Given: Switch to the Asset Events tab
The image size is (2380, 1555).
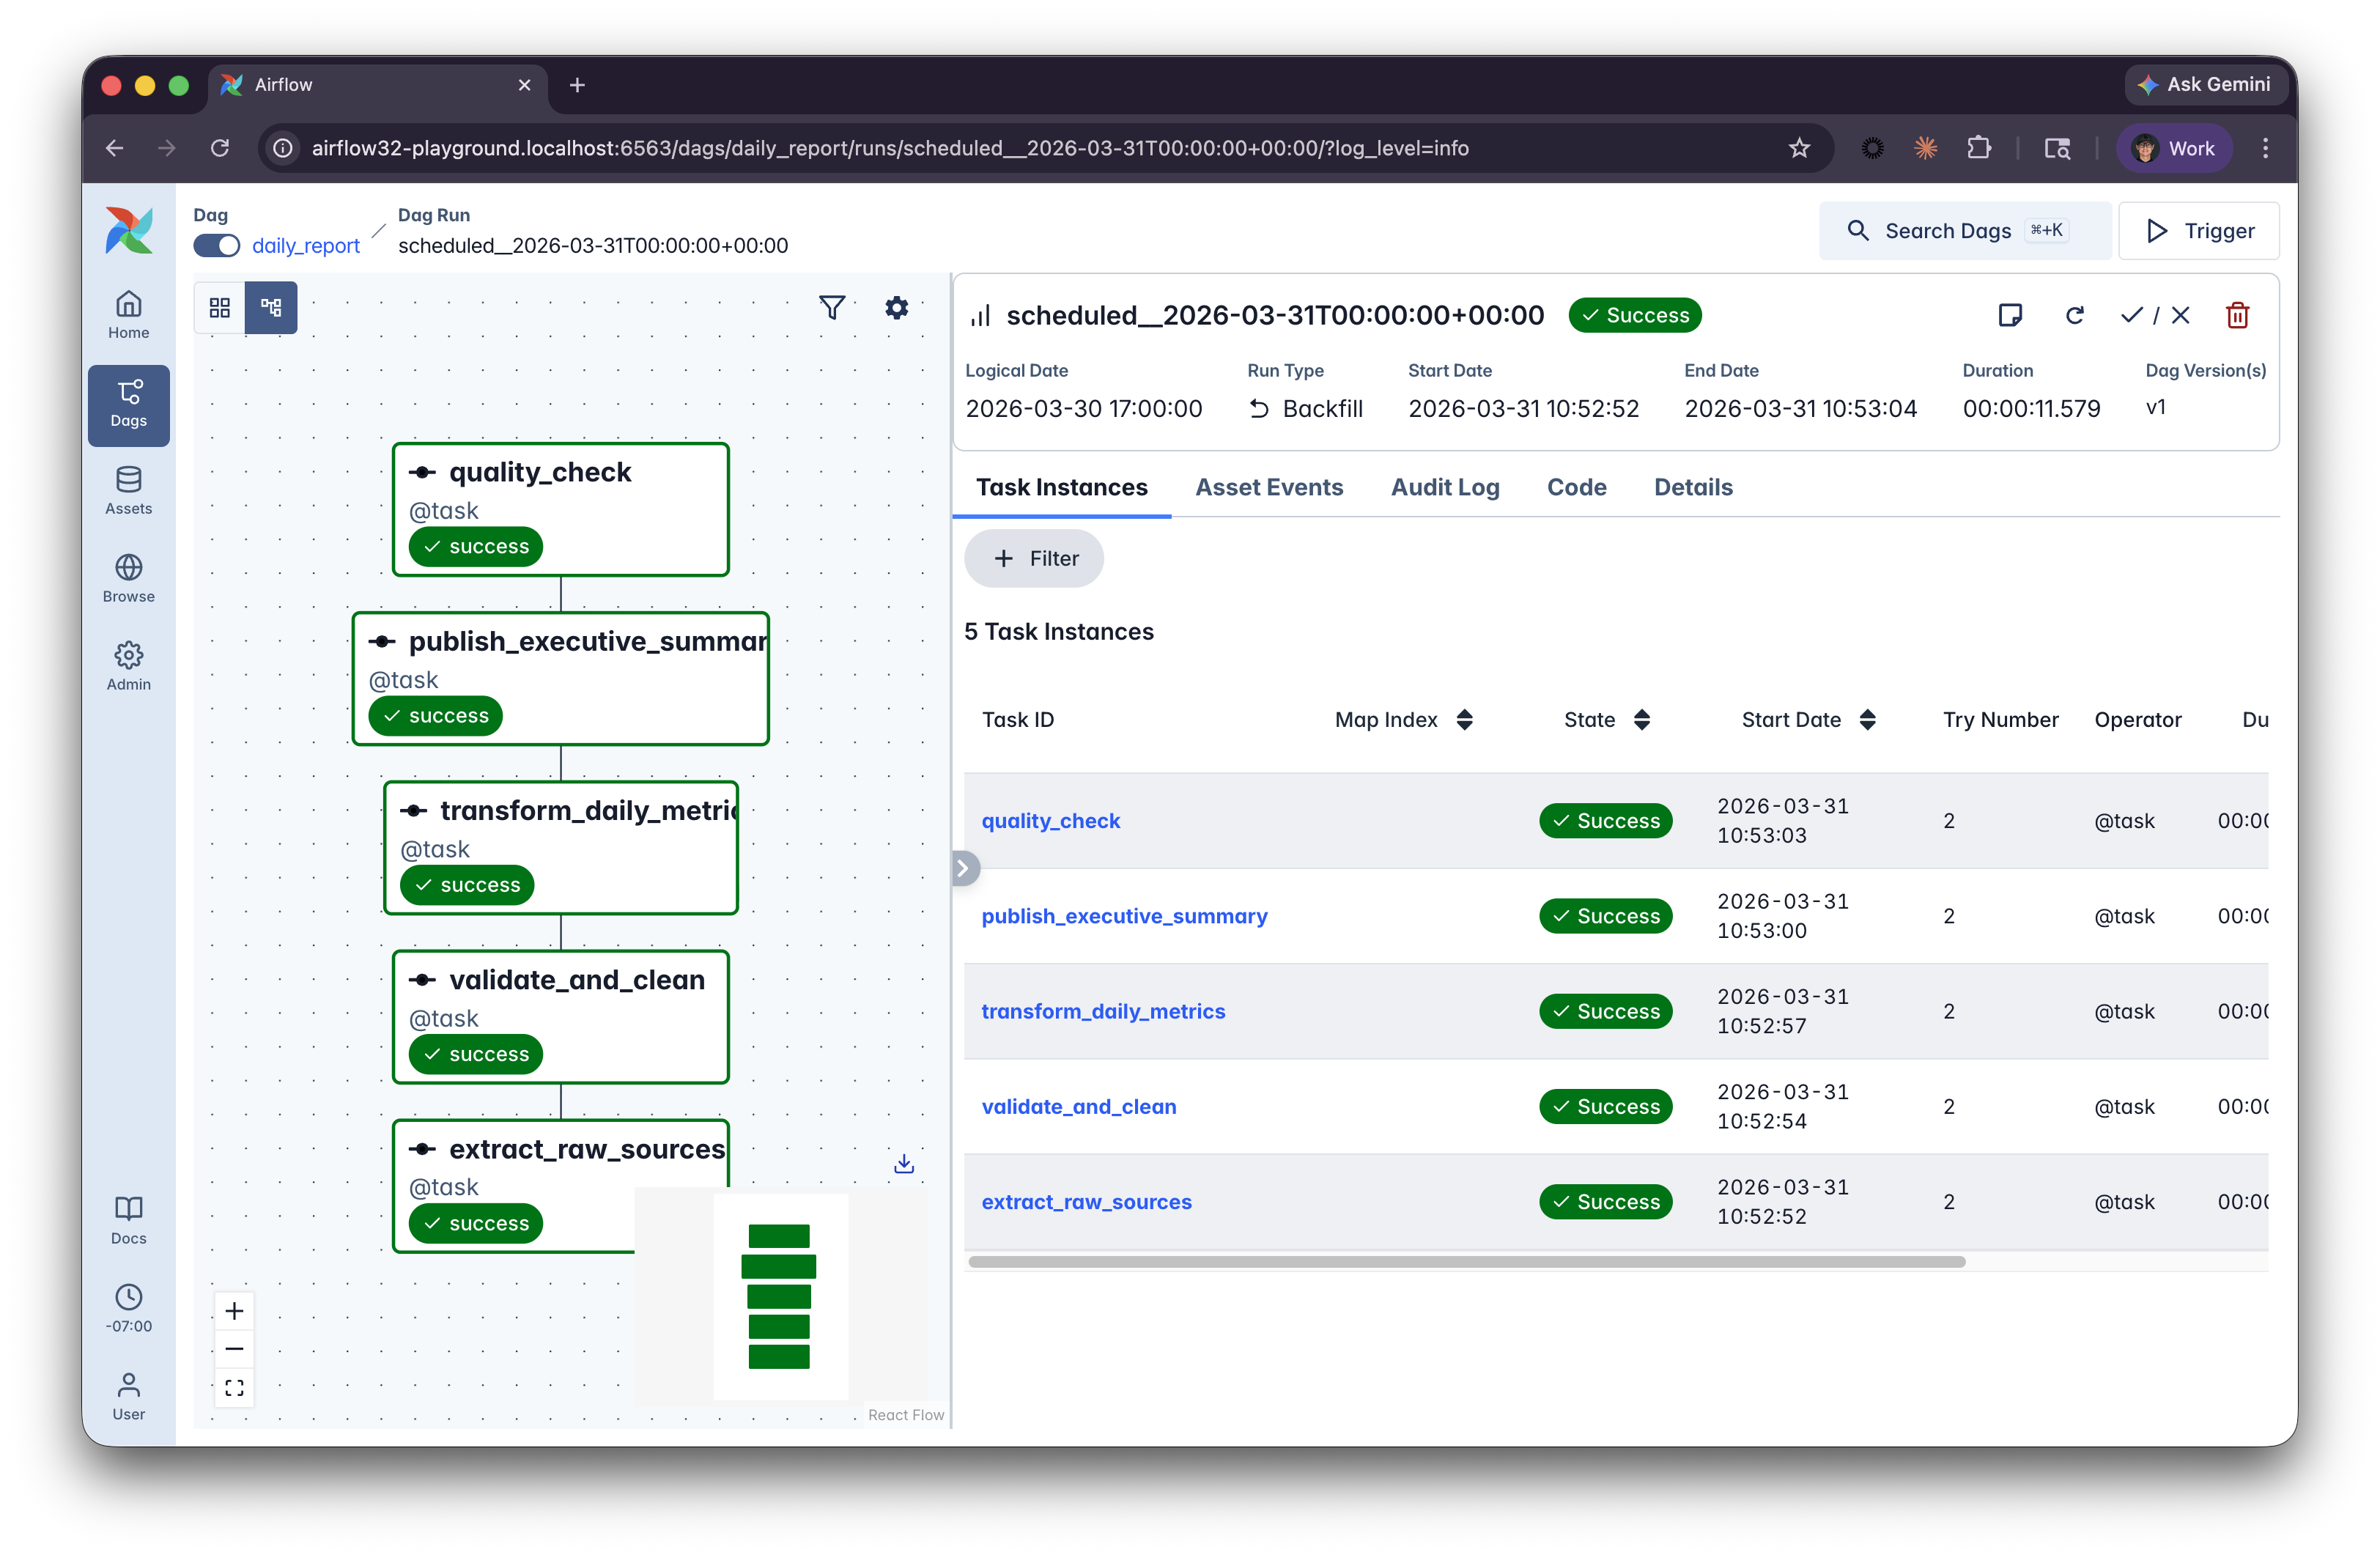Looking at the screenshot, I should [1269, 487].
